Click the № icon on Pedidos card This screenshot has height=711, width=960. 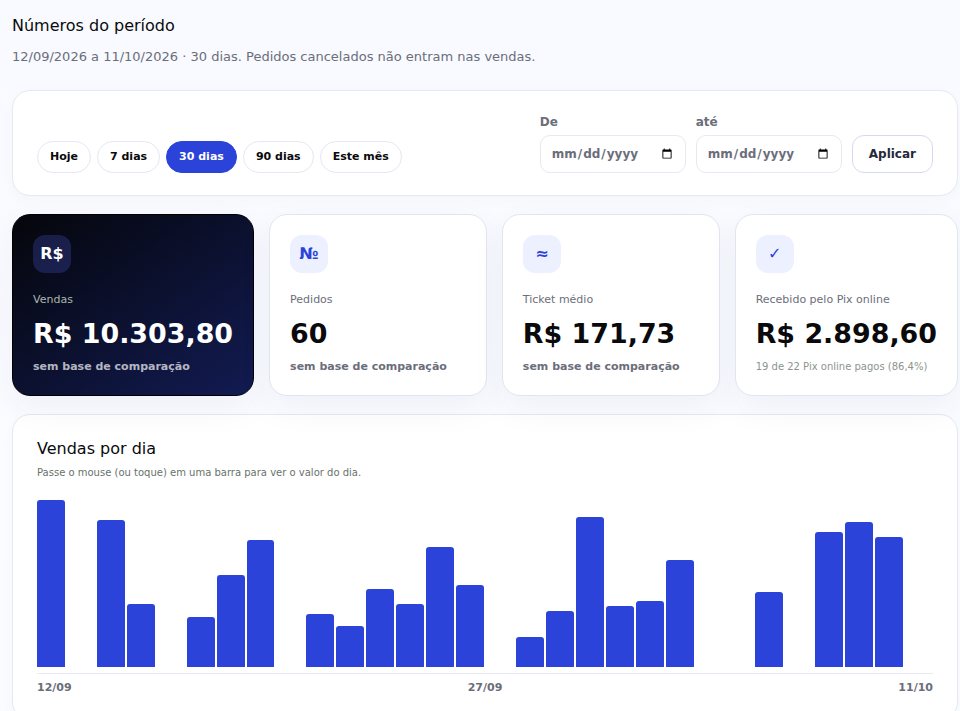point(309,254)
